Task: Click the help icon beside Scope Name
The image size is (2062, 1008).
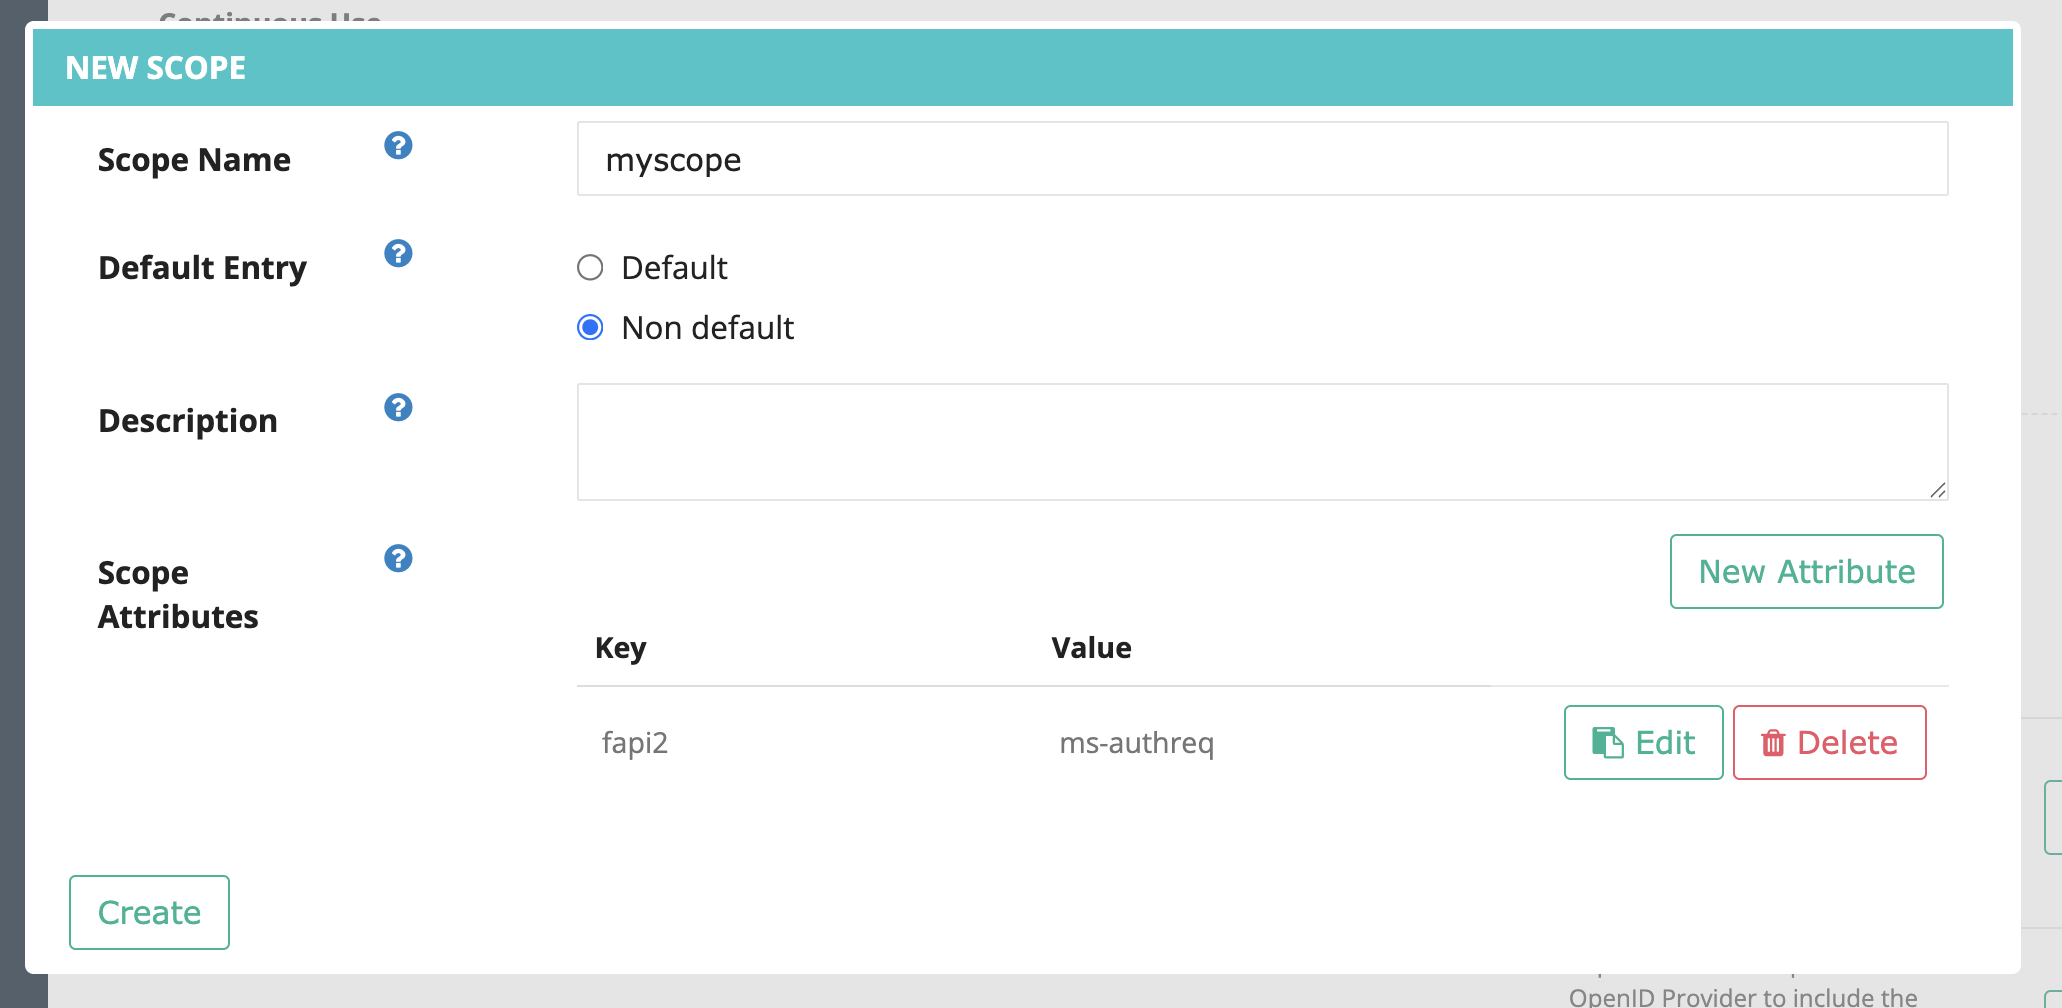Action: tap(398, 146)
